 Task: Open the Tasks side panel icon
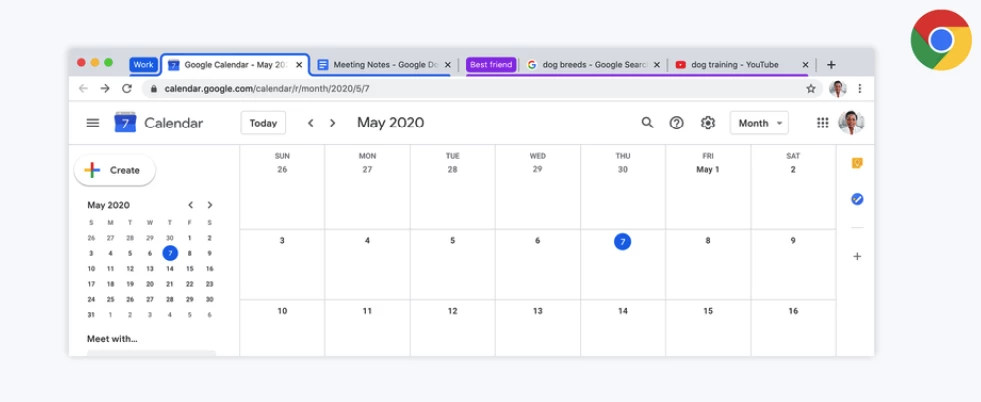click(857, 199)
